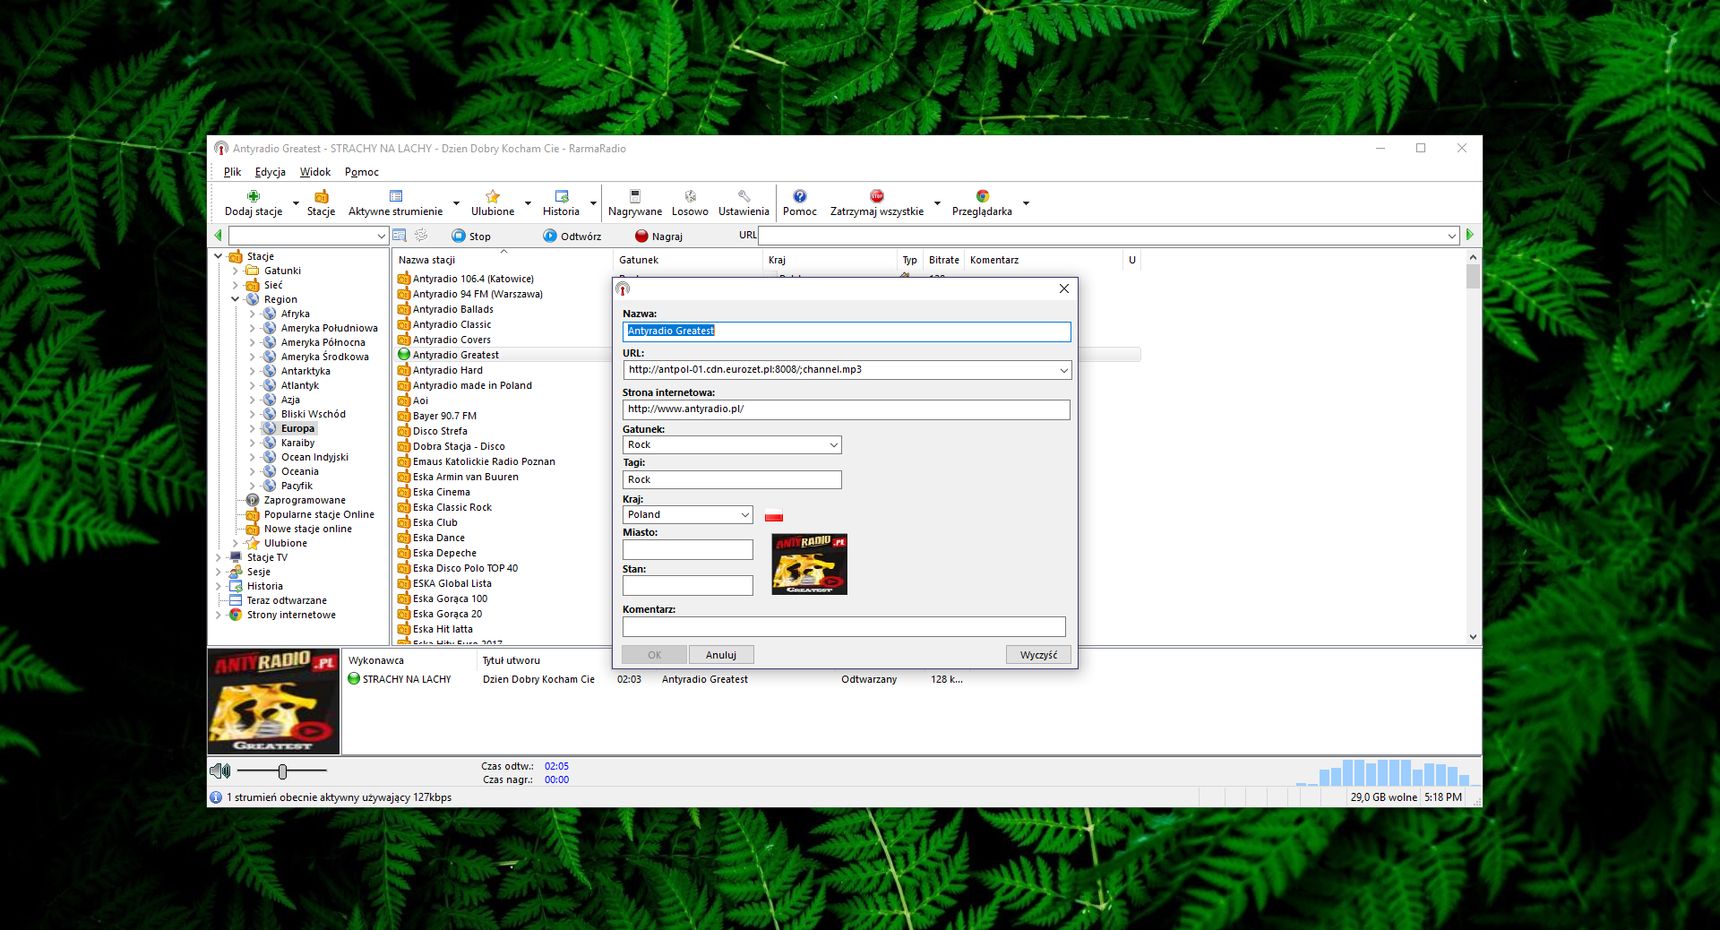Open the Aktywne strumienie dropdown arrow

pos(456,203)
